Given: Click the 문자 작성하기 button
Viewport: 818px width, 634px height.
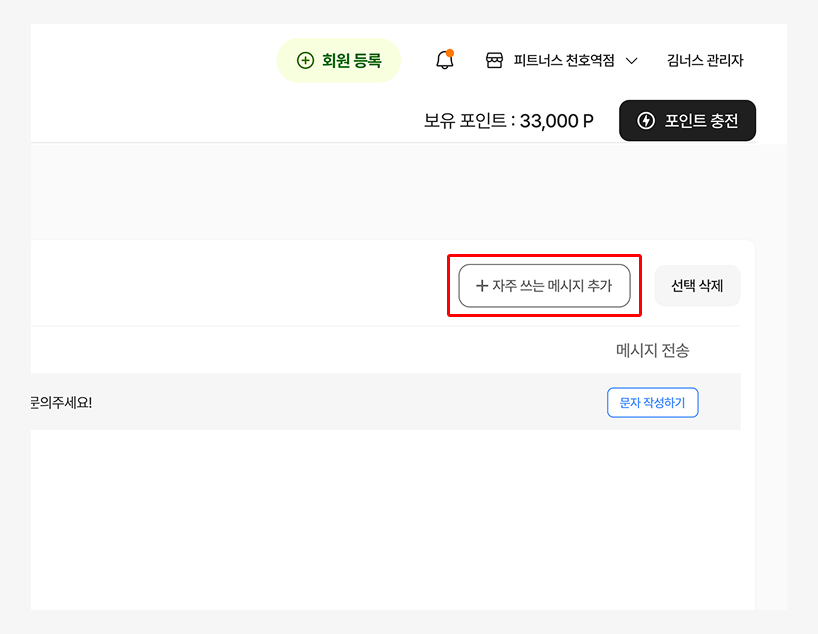Looking at the screenshot, I should pyautogui.click(x=652, y=402).
